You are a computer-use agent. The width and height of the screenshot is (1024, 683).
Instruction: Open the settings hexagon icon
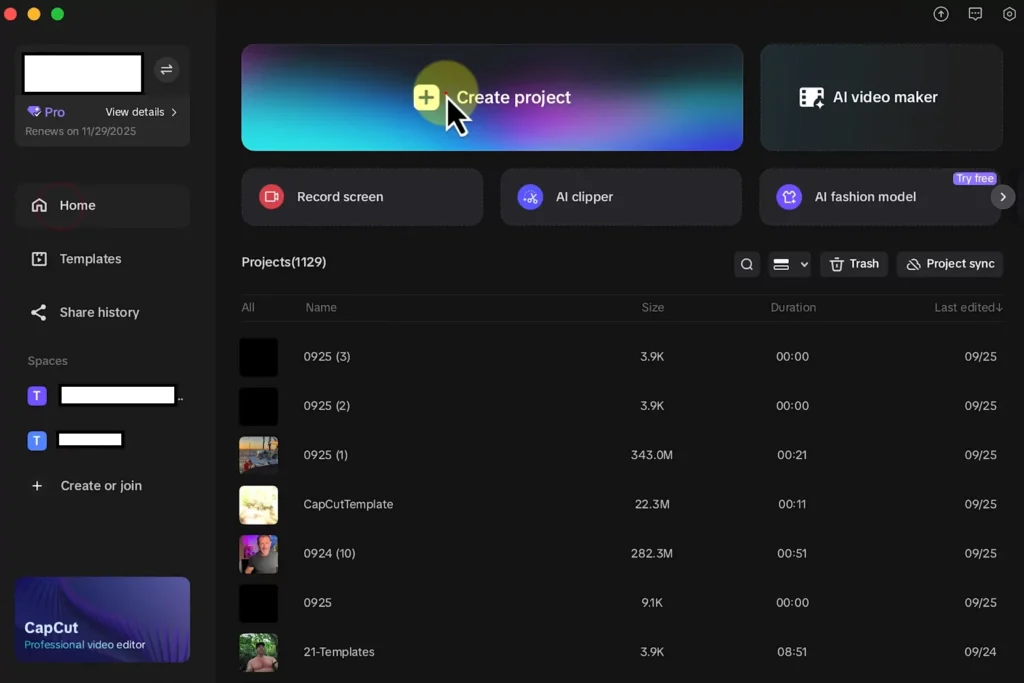1009,14
